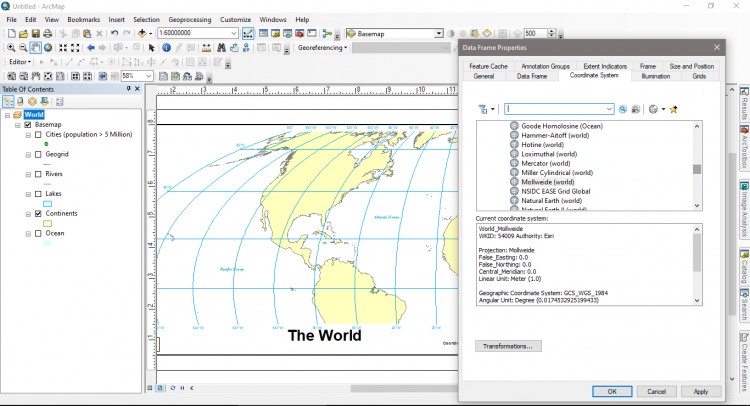Open the Bookmarks menu
The width and height of the screenshot is (750, 406).
pyautogui.click(x=84, y=20)
